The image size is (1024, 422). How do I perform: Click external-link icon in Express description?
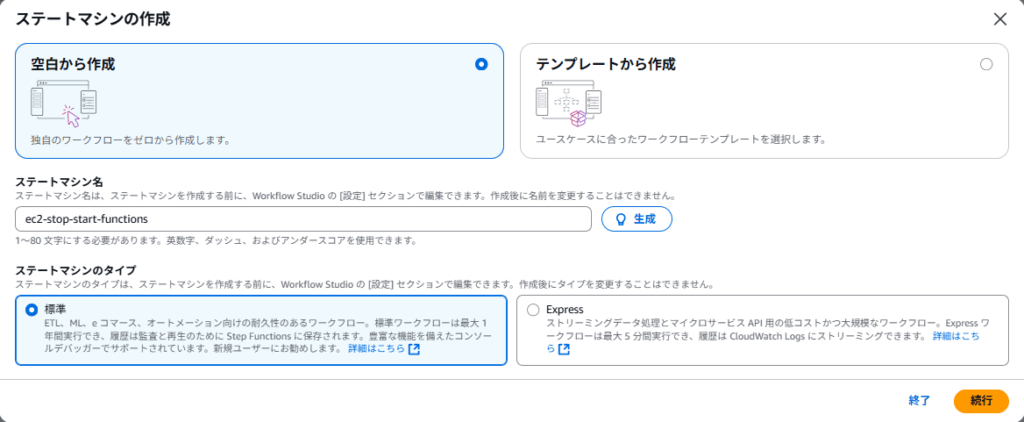click(564, 350)
